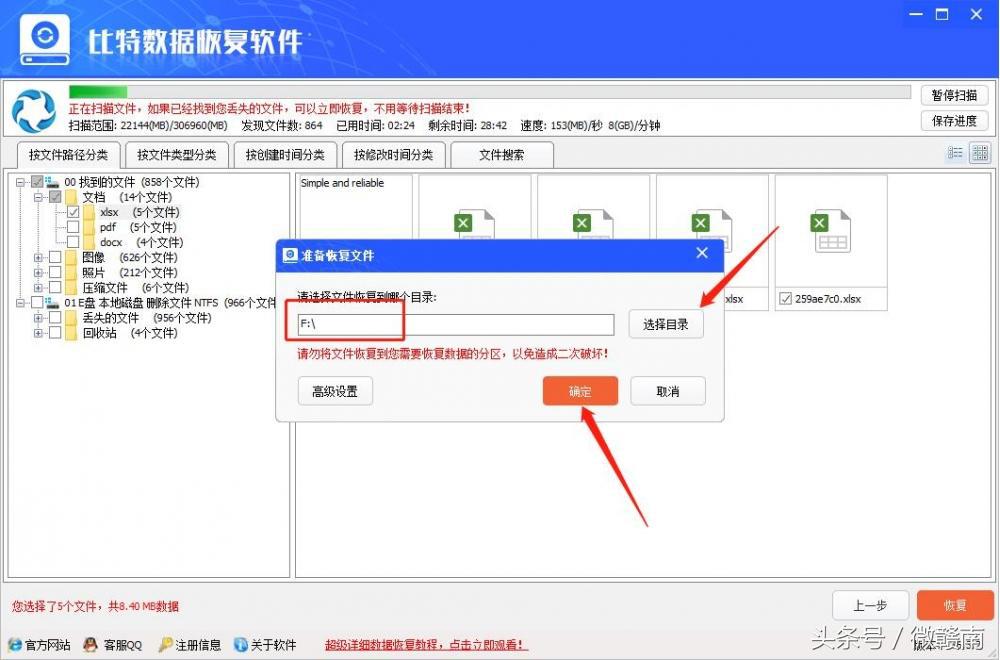Click the spinning scan status icon
The height and width of the screenshot is (660, 1000).
tap(34, 111)
